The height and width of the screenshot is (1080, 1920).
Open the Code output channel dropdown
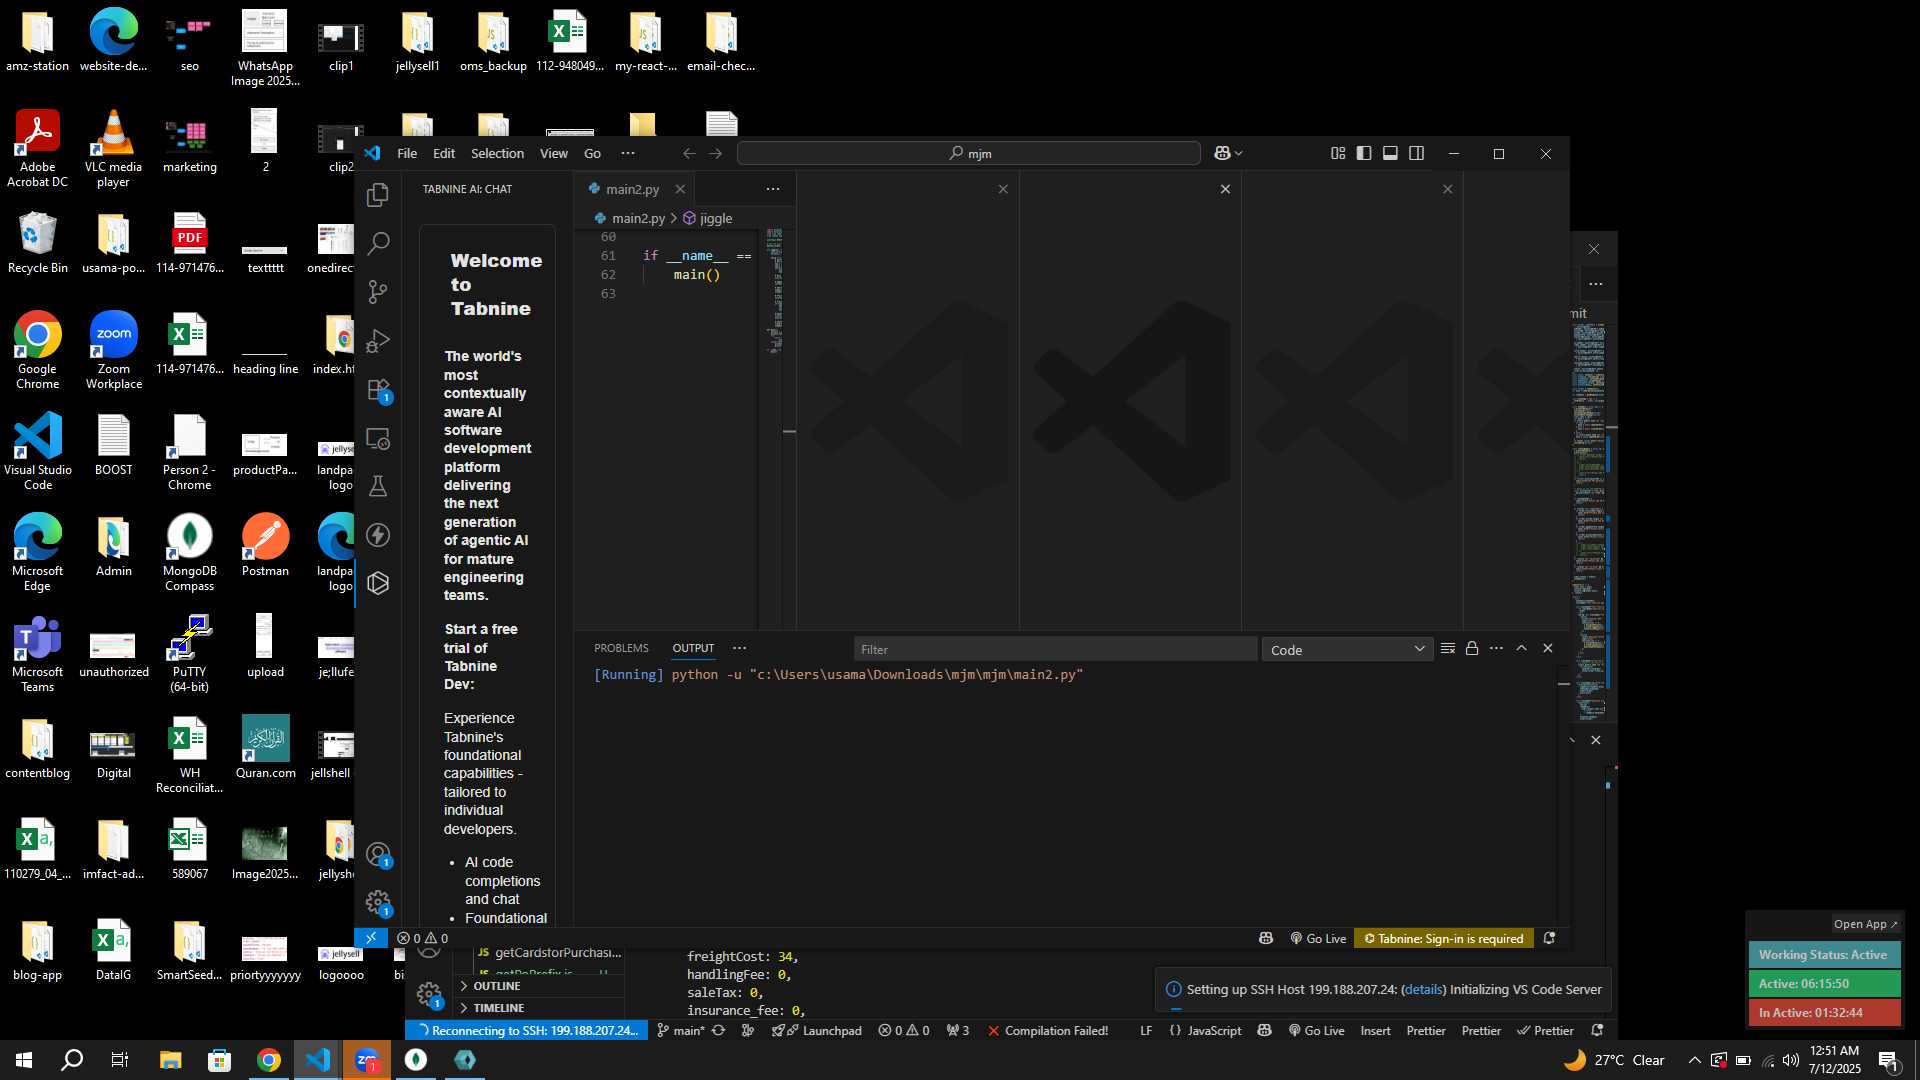point(1347,649)
